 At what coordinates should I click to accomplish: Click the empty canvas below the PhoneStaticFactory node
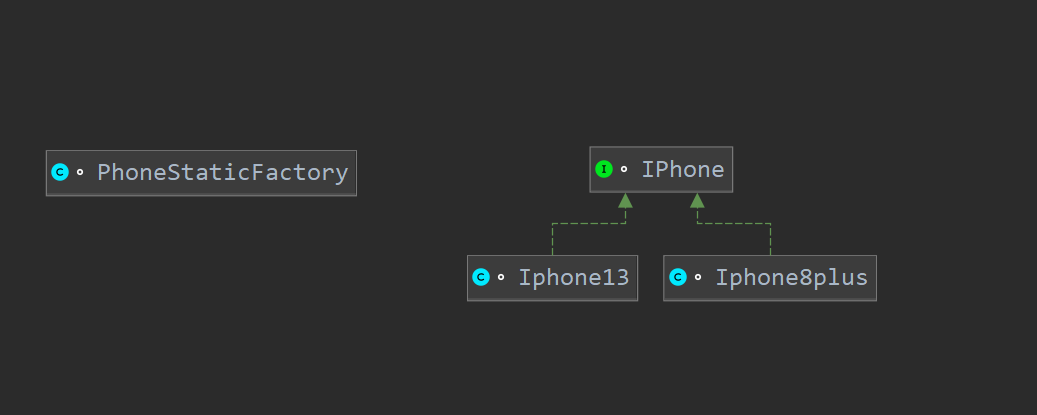200,300
